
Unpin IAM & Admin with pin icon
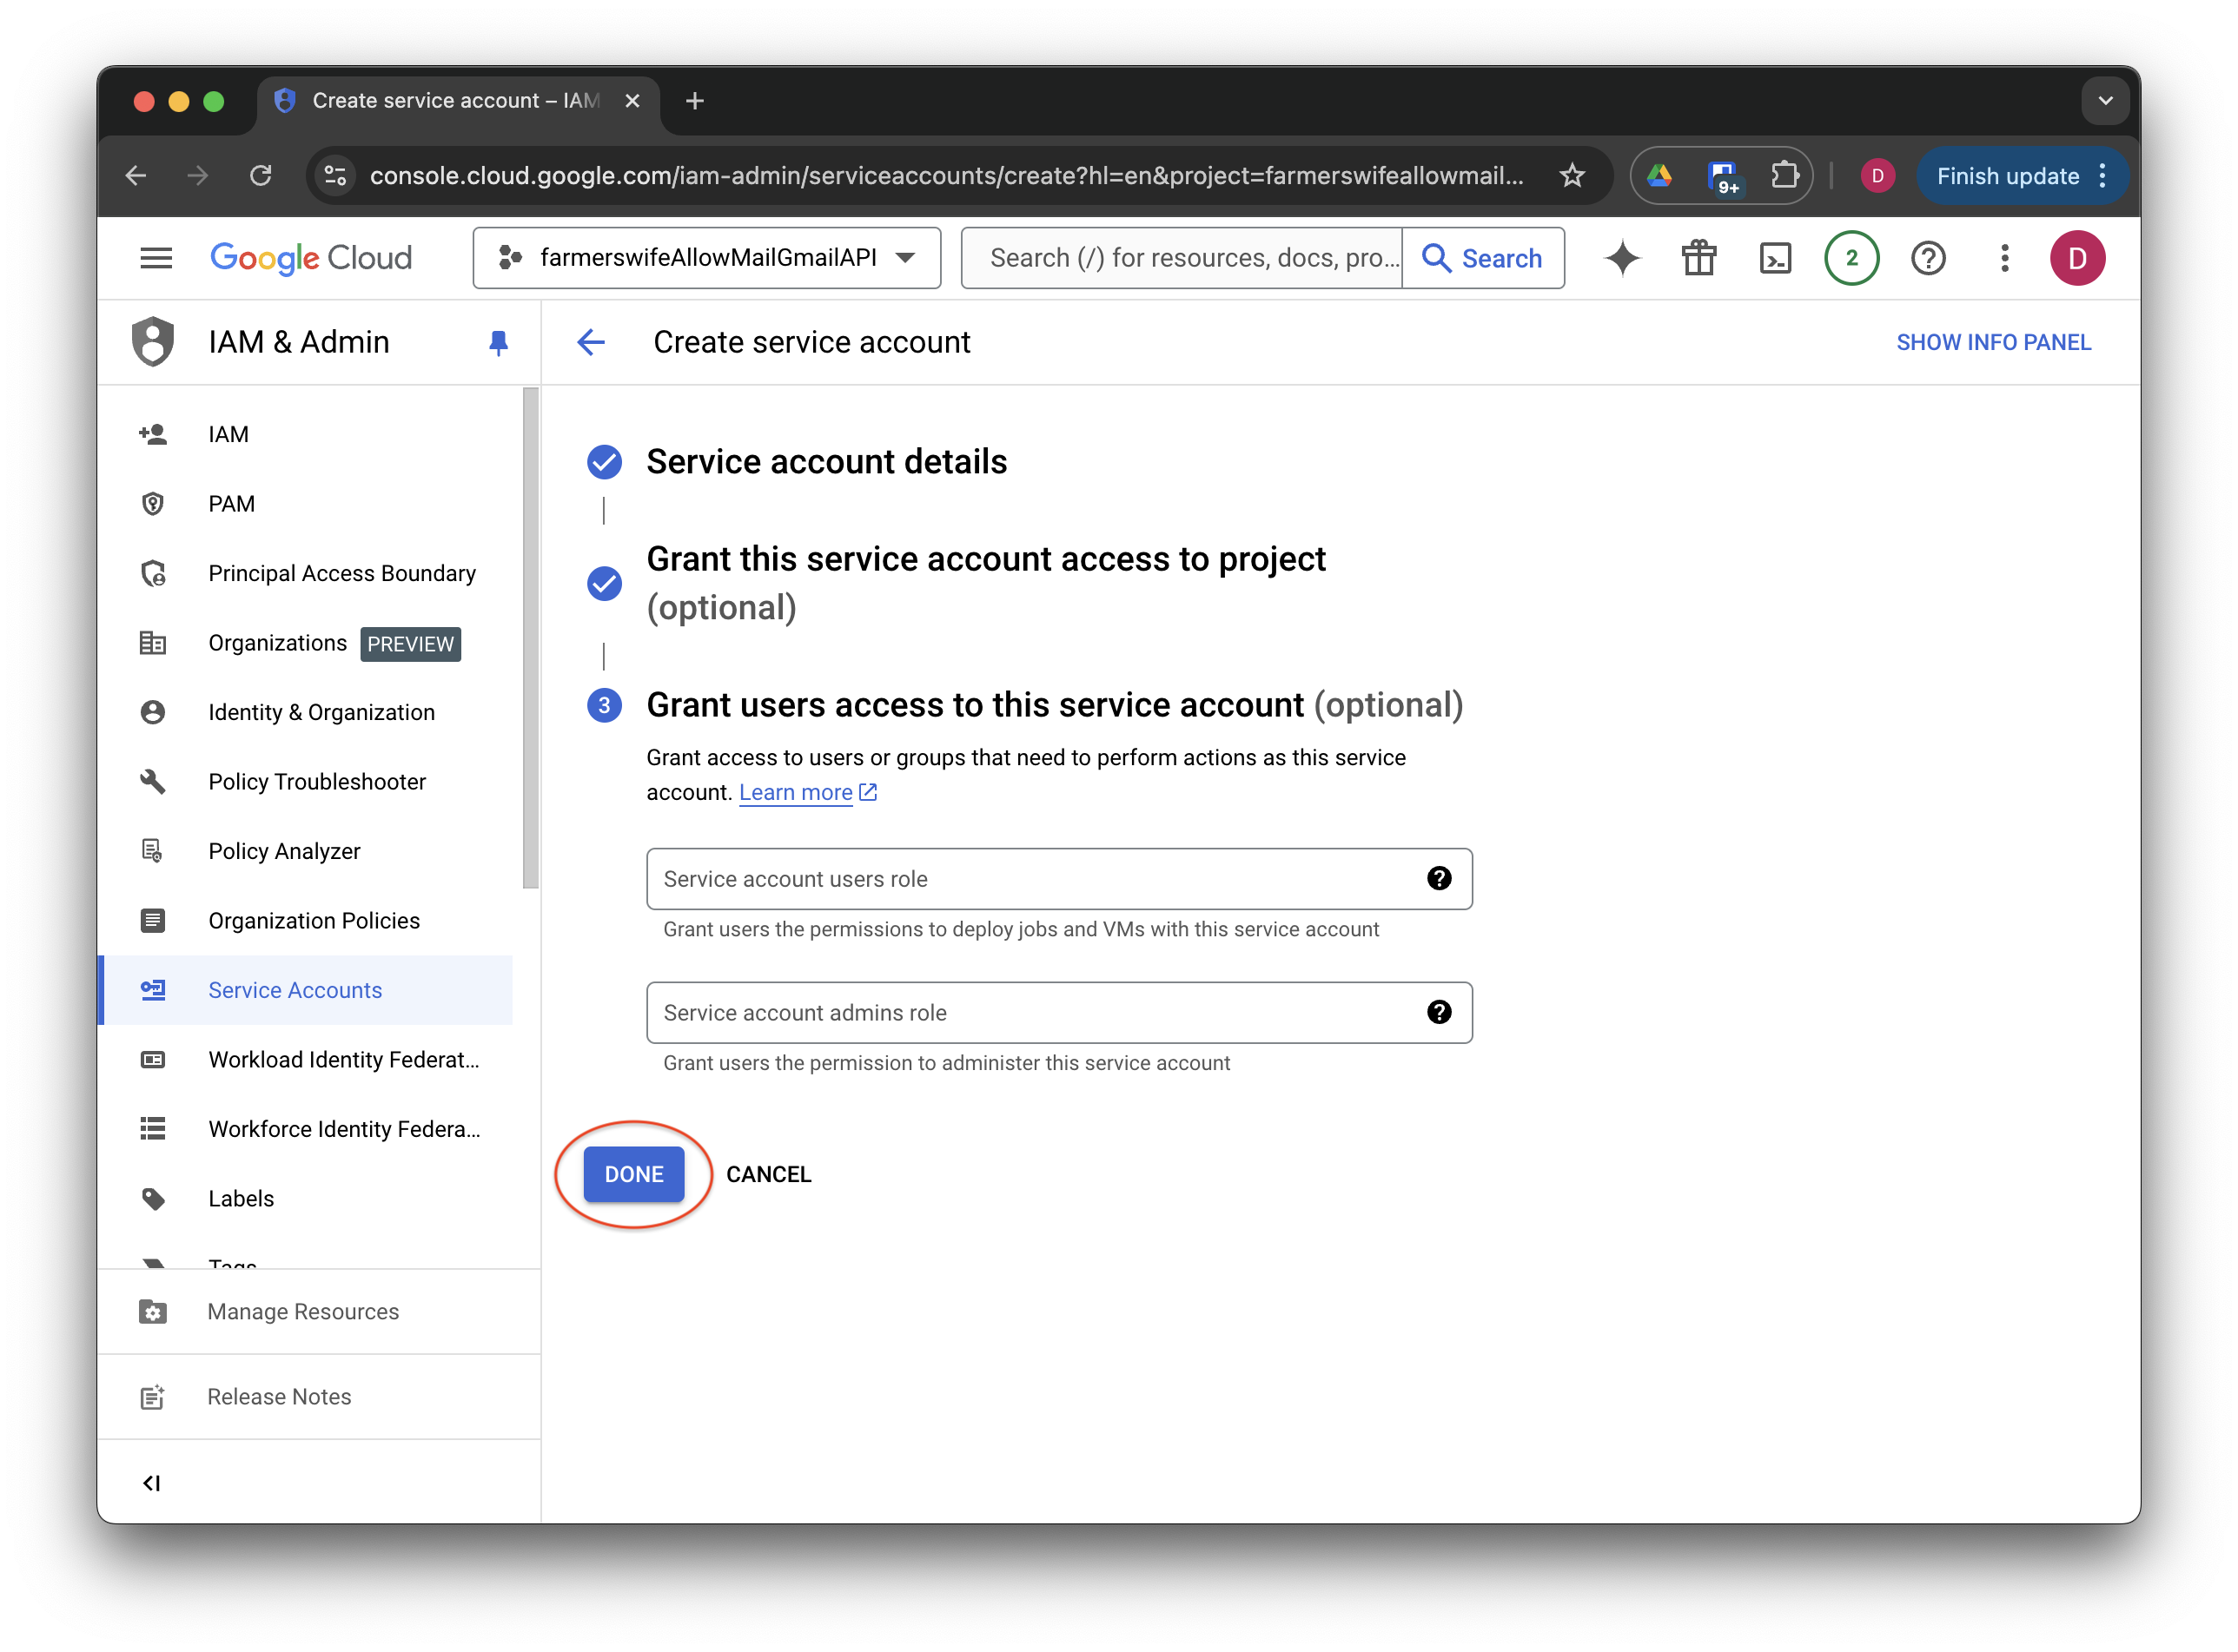click(498, 343)
